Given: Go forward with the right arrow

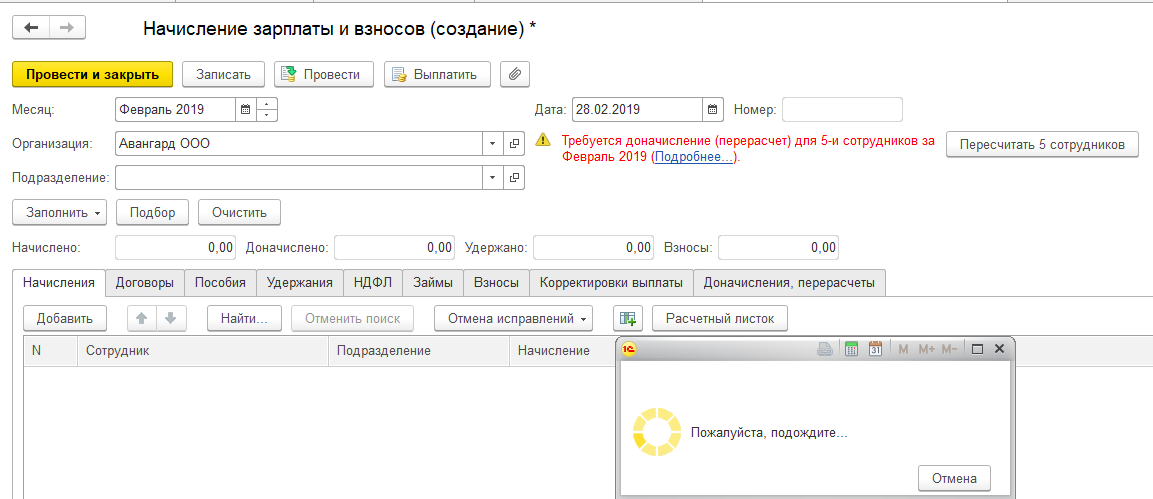Looking at the screenshot, I should pos(67,28).
